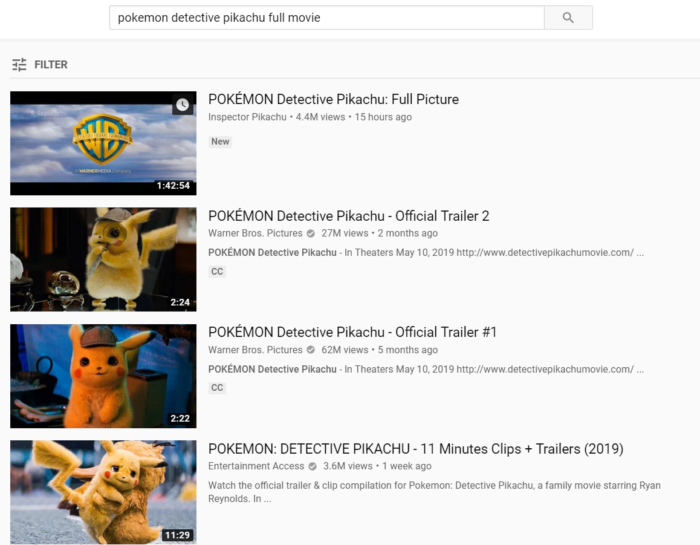The height and width of the screenshot is (545, 700).
Task: Click the magnifying glass search button
Action: [x=568, y=18]
